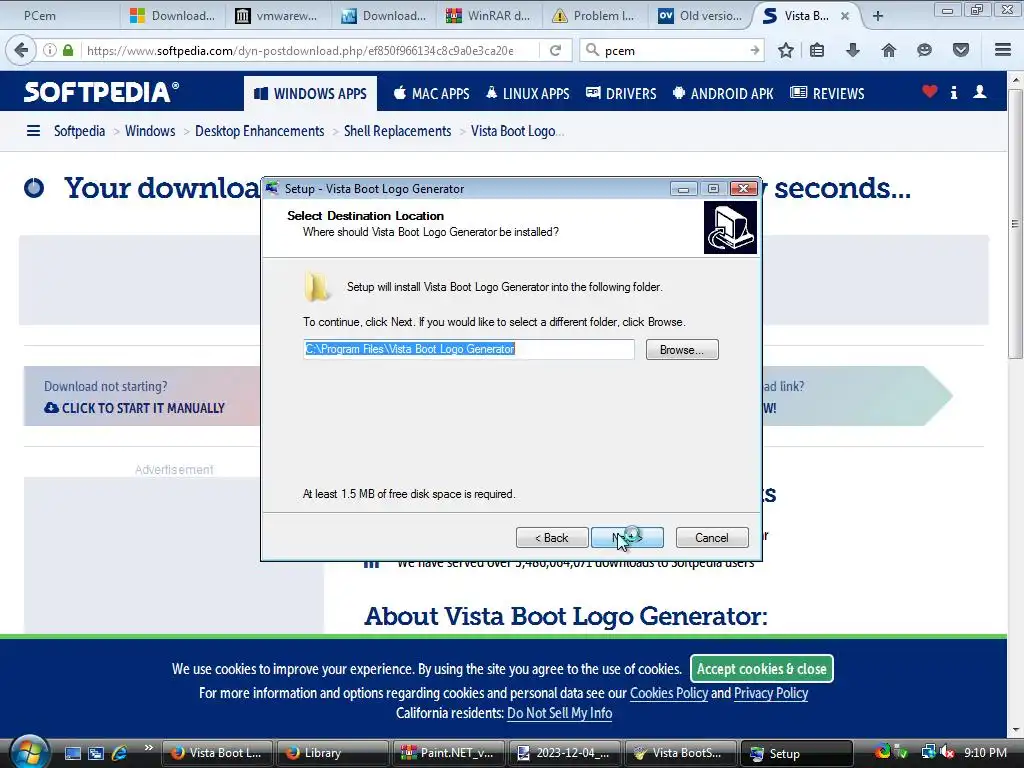Click the volume muted tray icon

(x=947, y=753)
